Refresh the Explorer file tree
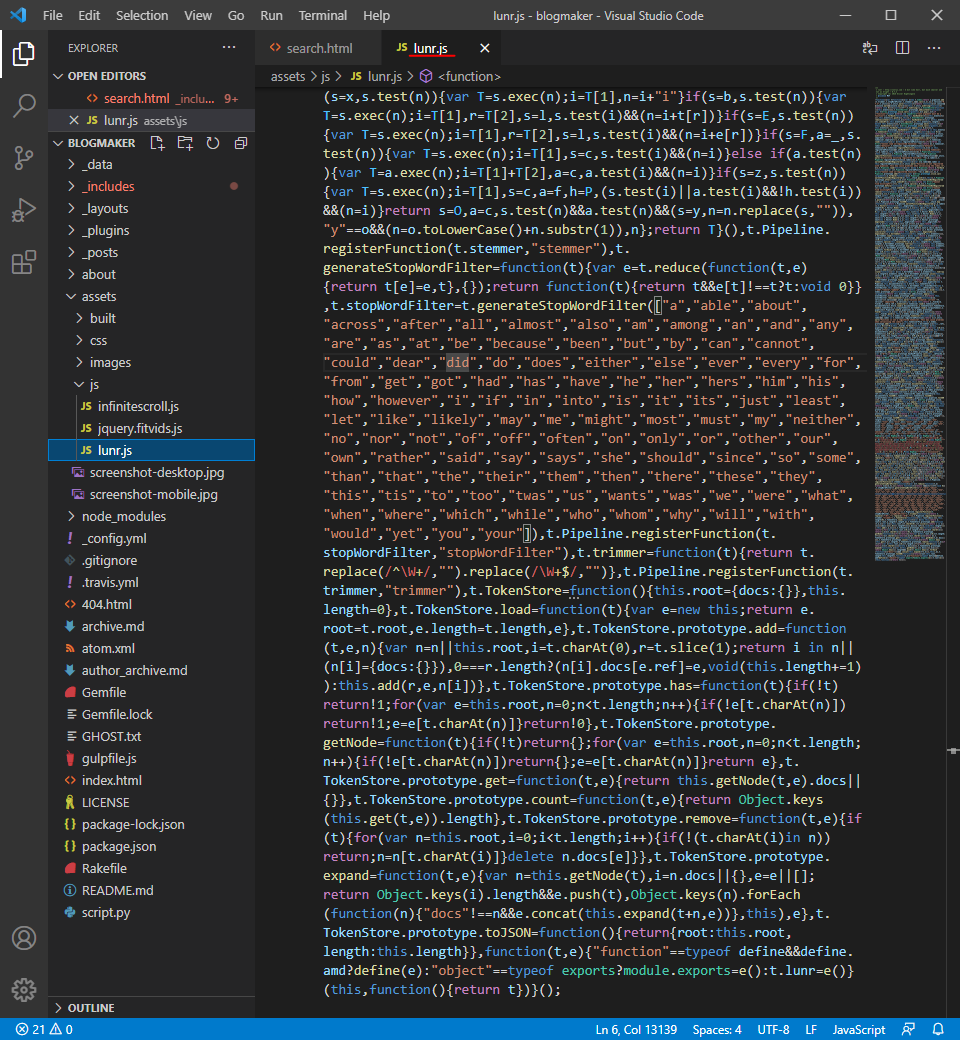 click(213, 143)
